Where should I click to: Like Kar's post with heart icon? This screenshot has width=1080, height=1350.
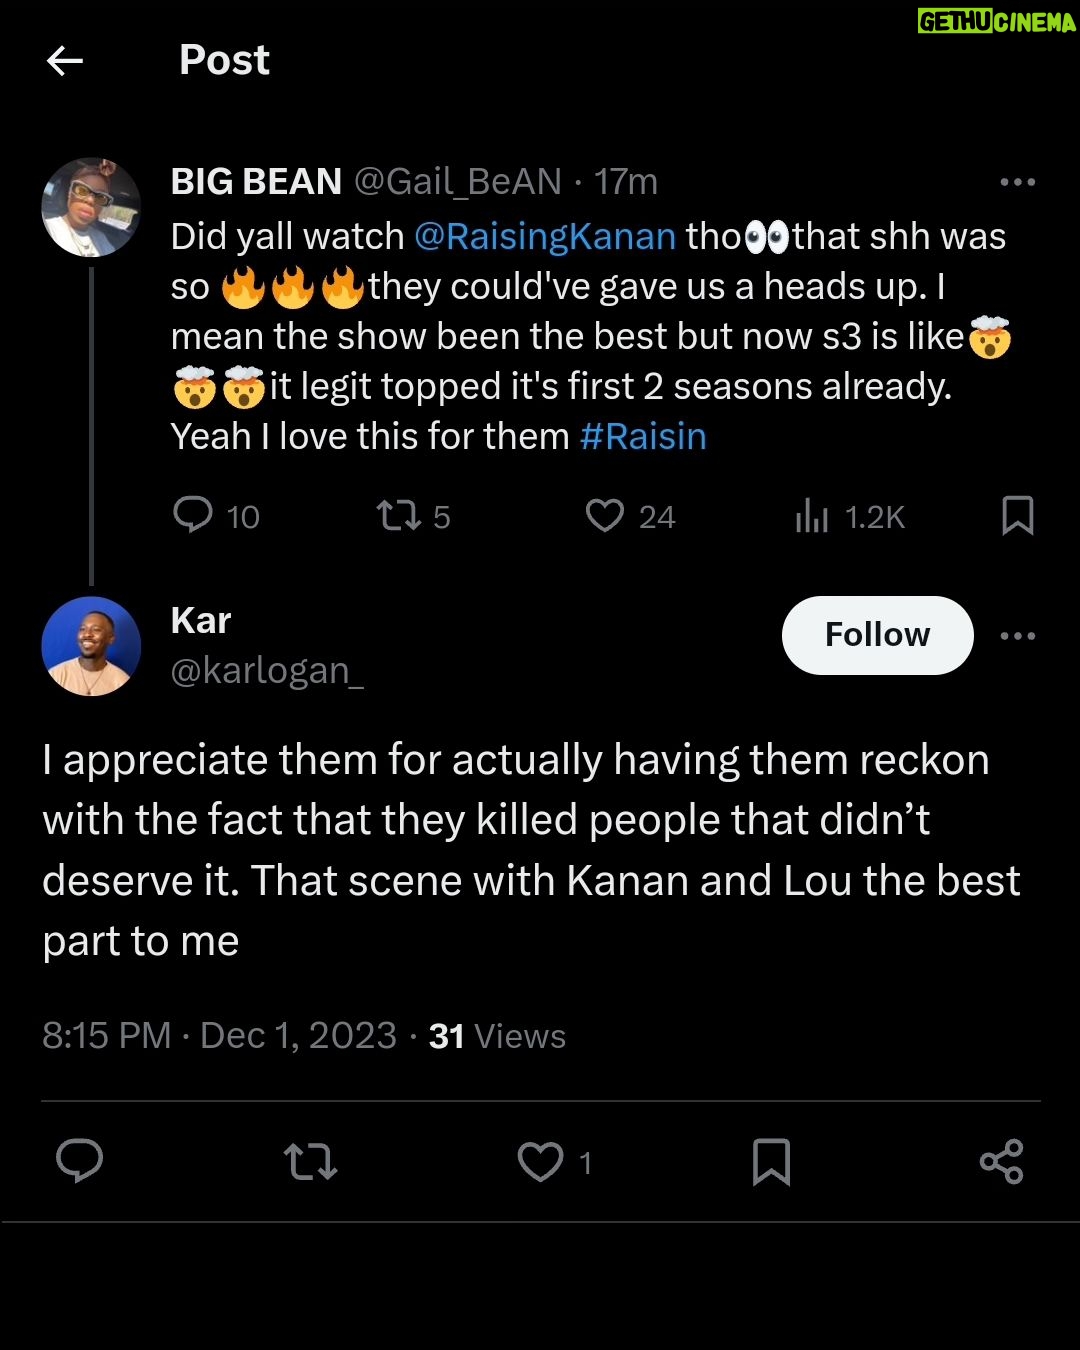(x=540, y=1162)
